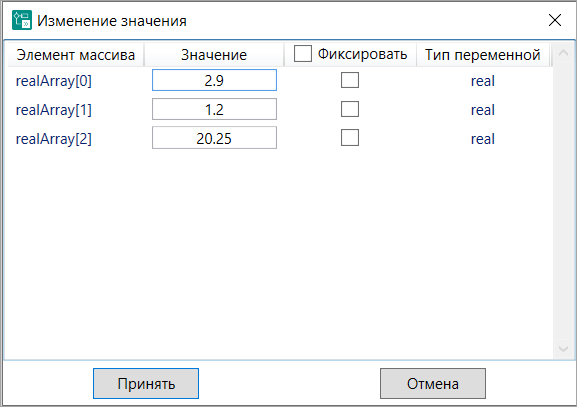This screenshot has height=407, width=577.
Task: Select the value field showing 1.2
Action: point(214,109)
